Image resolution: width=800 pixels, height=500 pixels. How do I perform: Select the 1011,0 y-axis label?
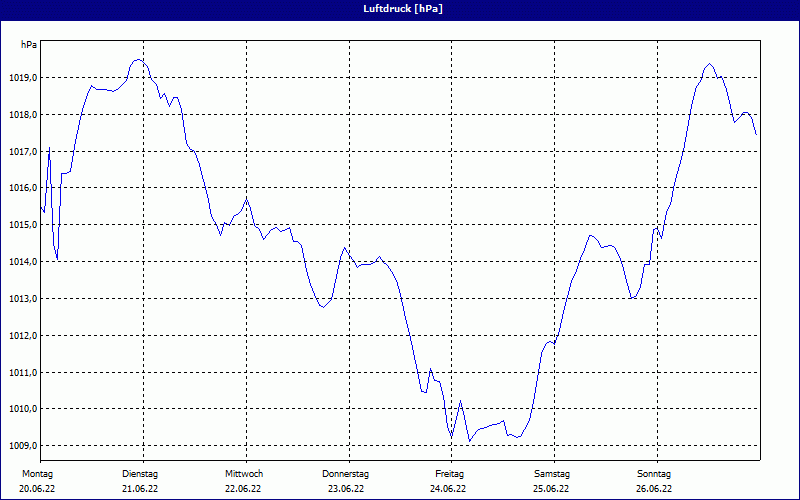(21, 373)
